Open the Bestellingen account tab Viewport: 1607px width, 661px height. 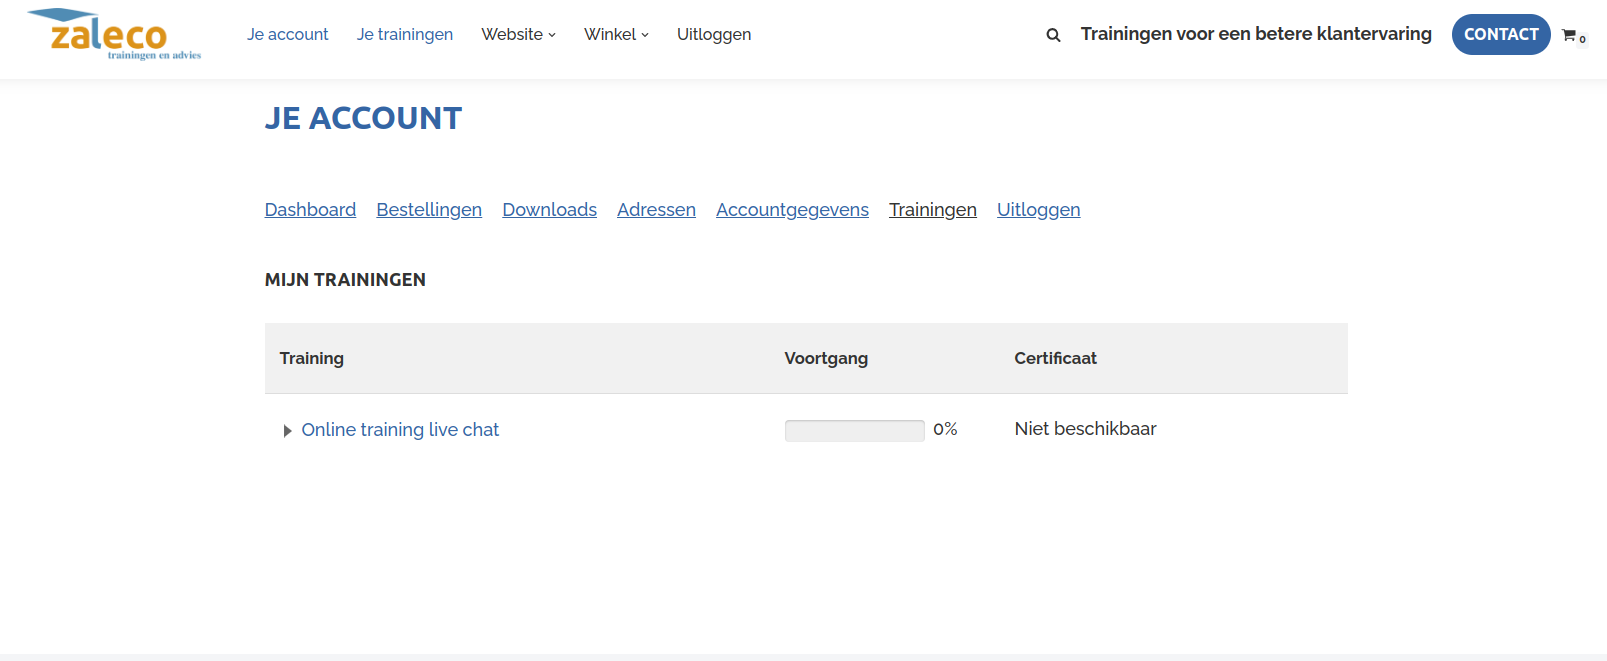pos(429,210)
